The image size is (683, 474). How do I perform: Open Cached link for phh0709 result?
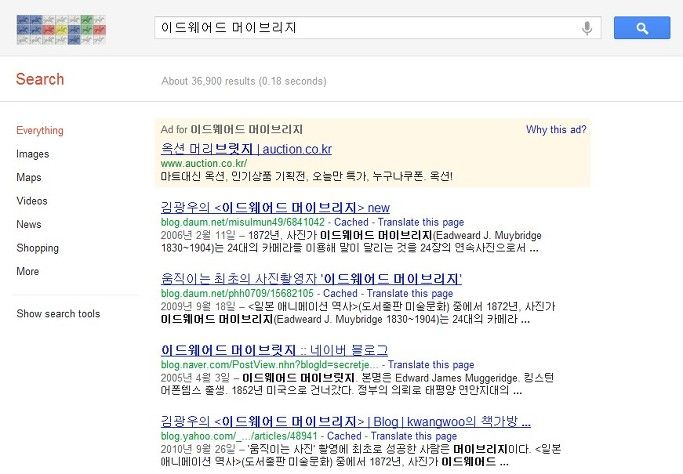pos(340,293)
